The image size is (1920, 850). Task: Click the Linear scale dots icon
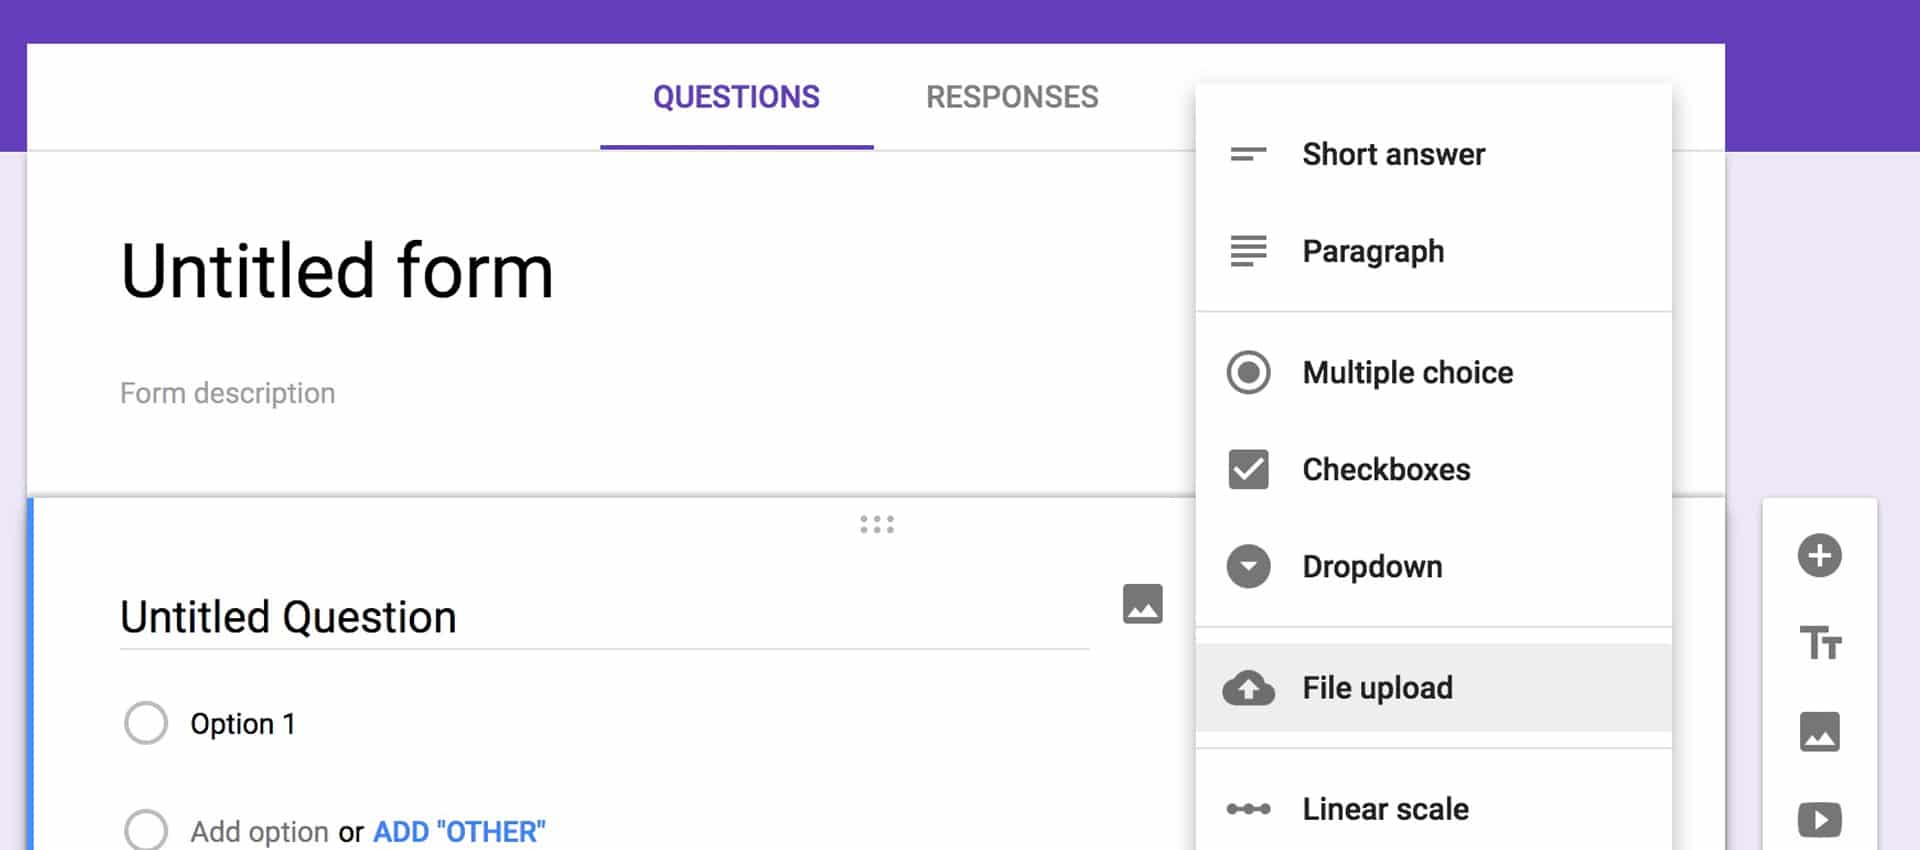1248,809
